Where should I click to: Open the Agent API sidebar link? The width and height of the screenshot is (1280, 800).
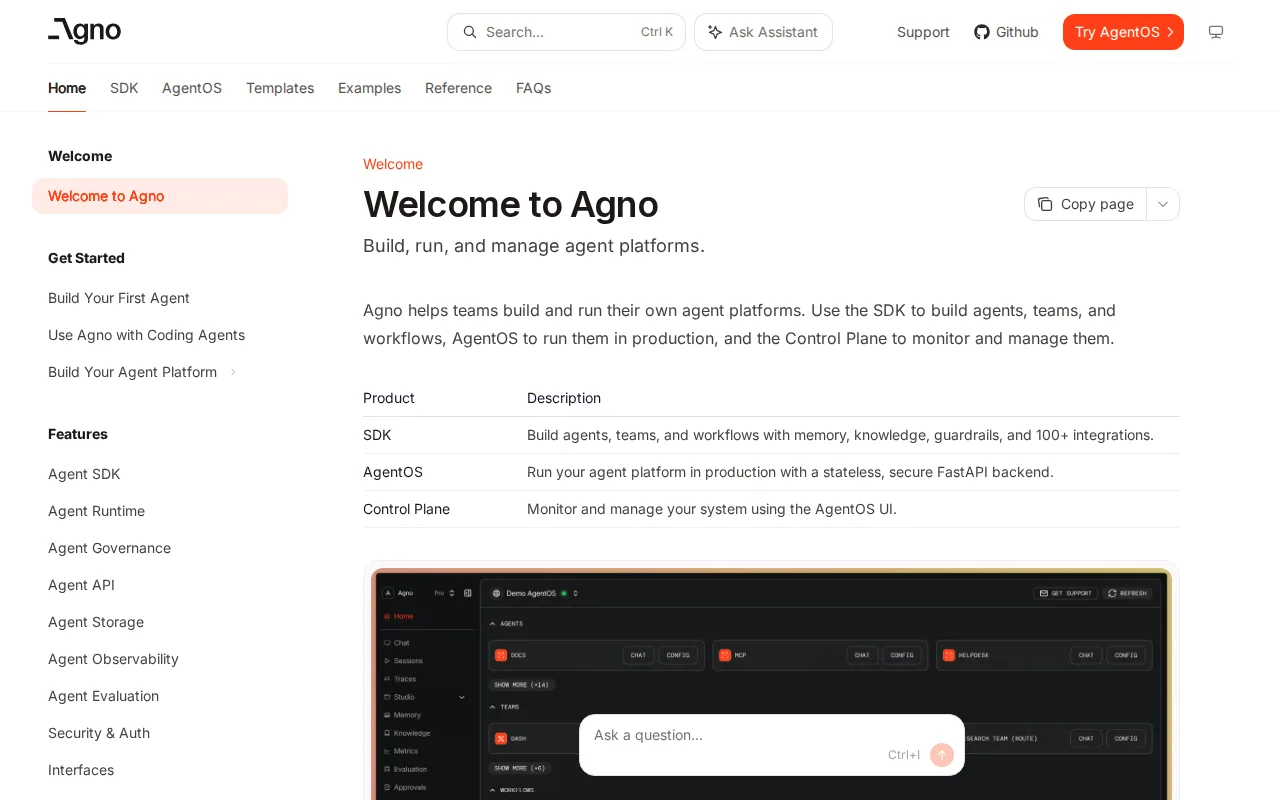pos(81,585)
